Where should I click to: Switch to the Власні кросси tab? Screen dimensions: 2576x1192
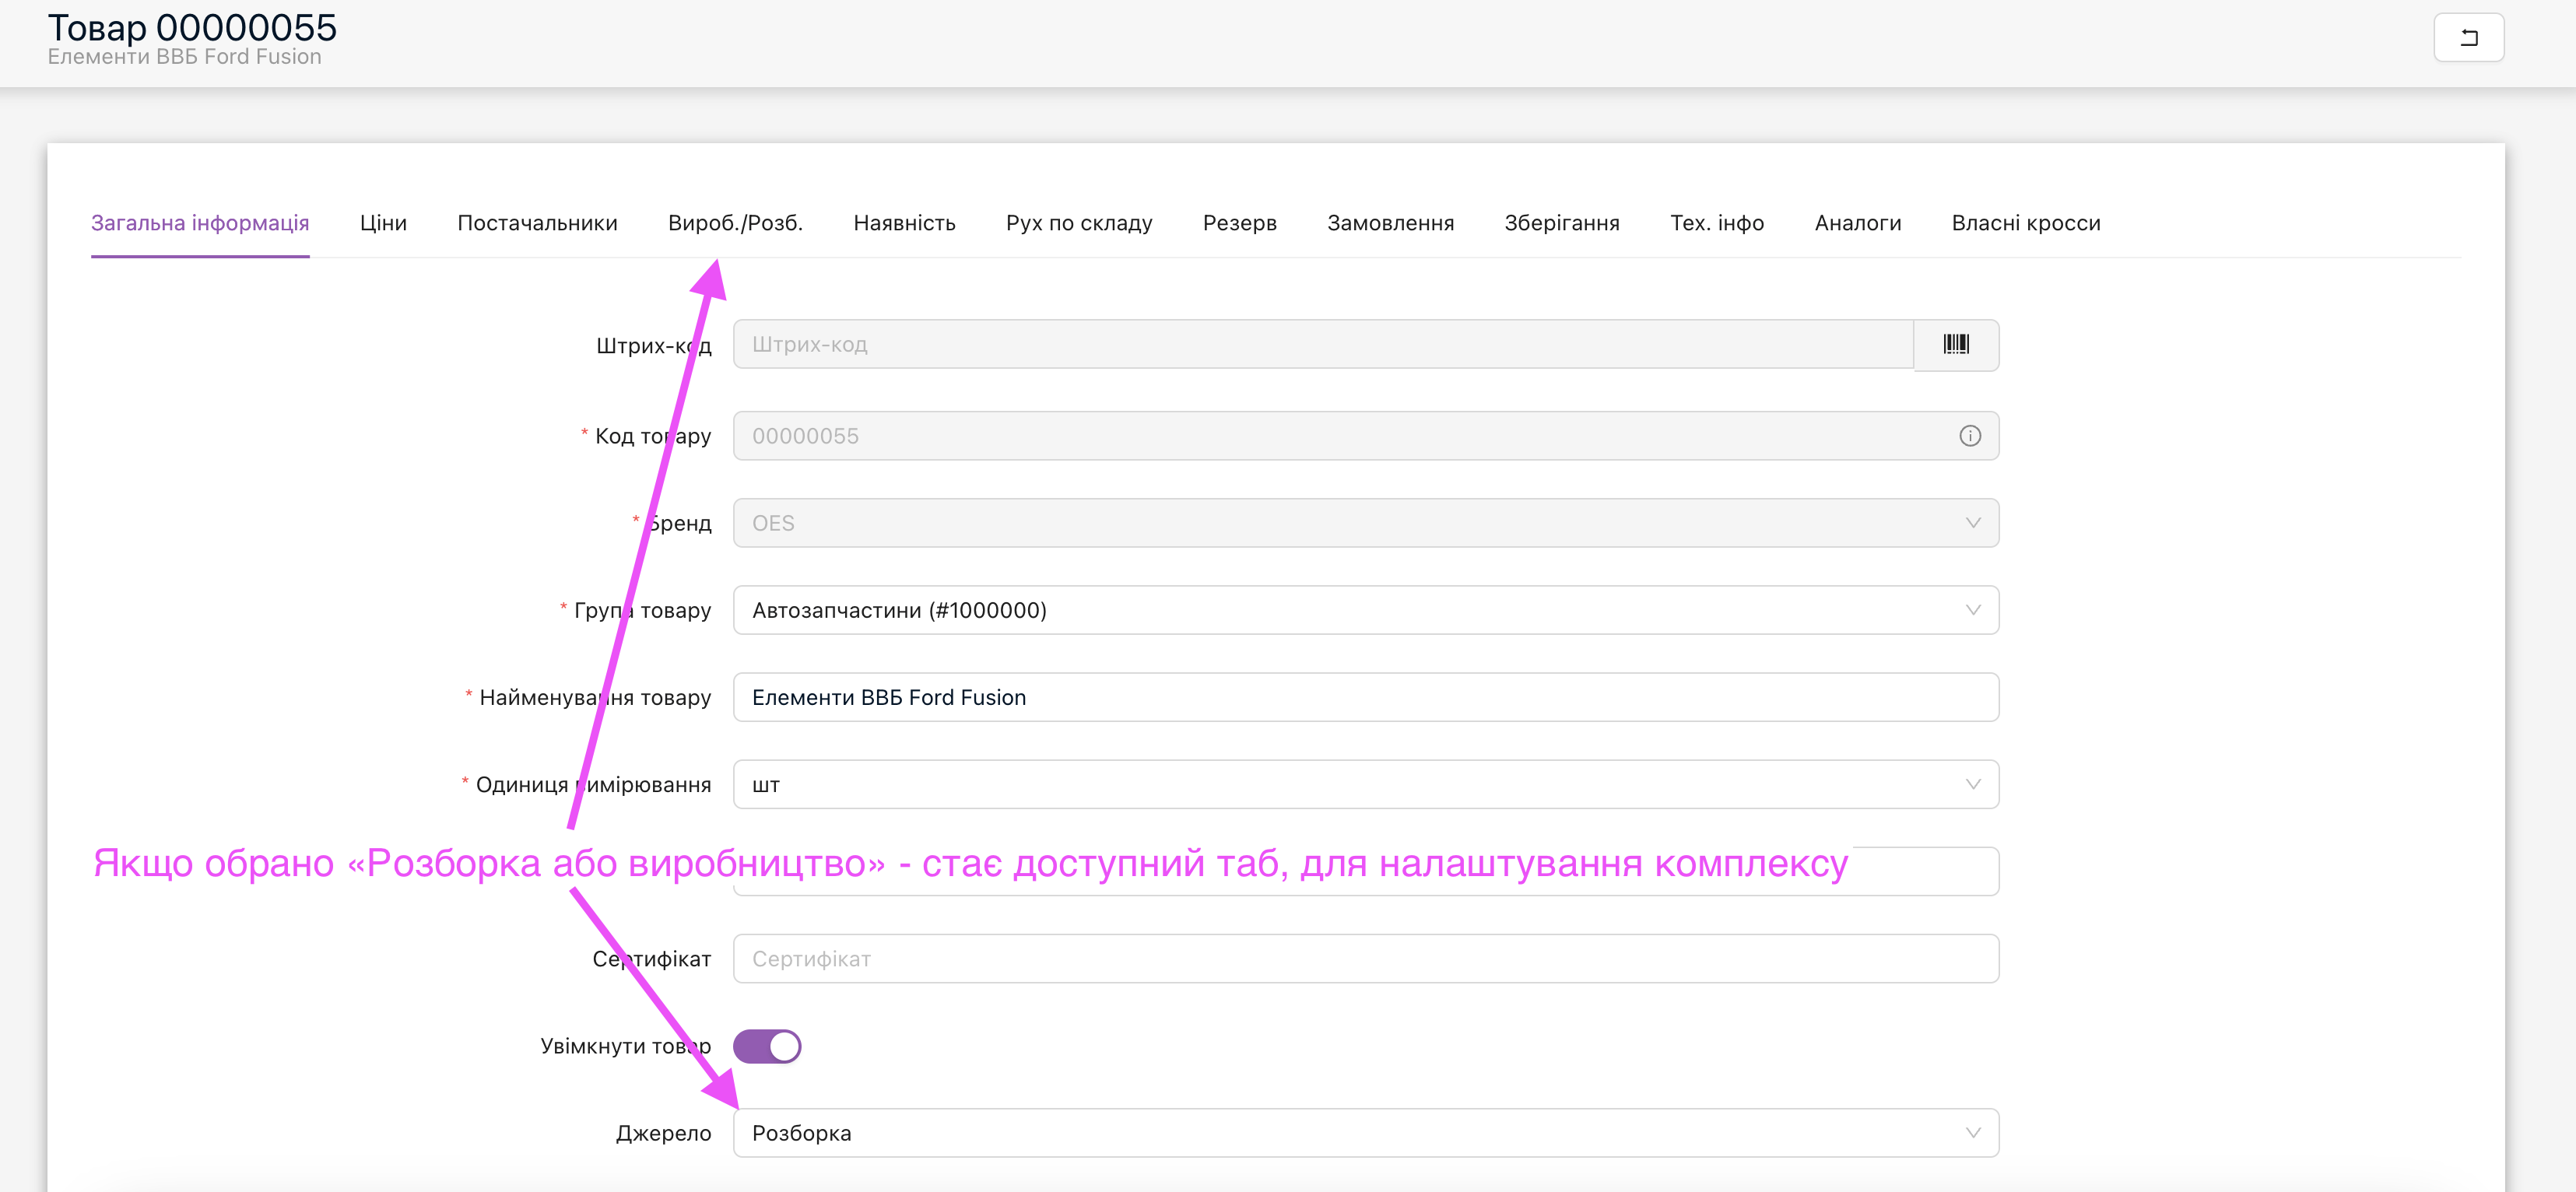tap(2025, 223)
